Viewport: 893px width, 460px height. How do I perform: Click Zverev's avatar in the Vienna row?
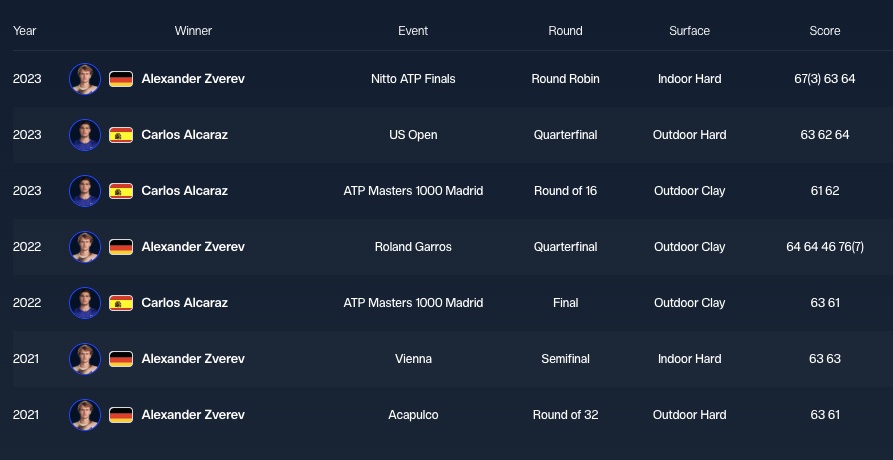point(85,359)
